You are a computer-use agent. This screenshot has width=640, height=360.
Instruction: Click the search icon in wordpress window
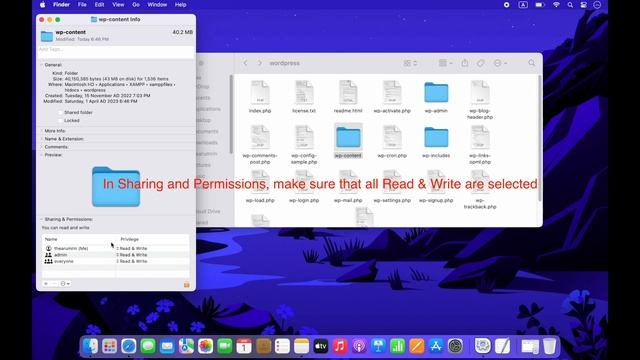pos(531,63)
